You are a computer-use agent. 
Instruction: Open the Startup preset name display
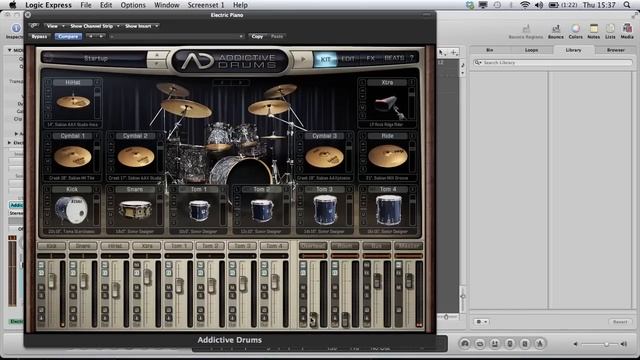96,58
